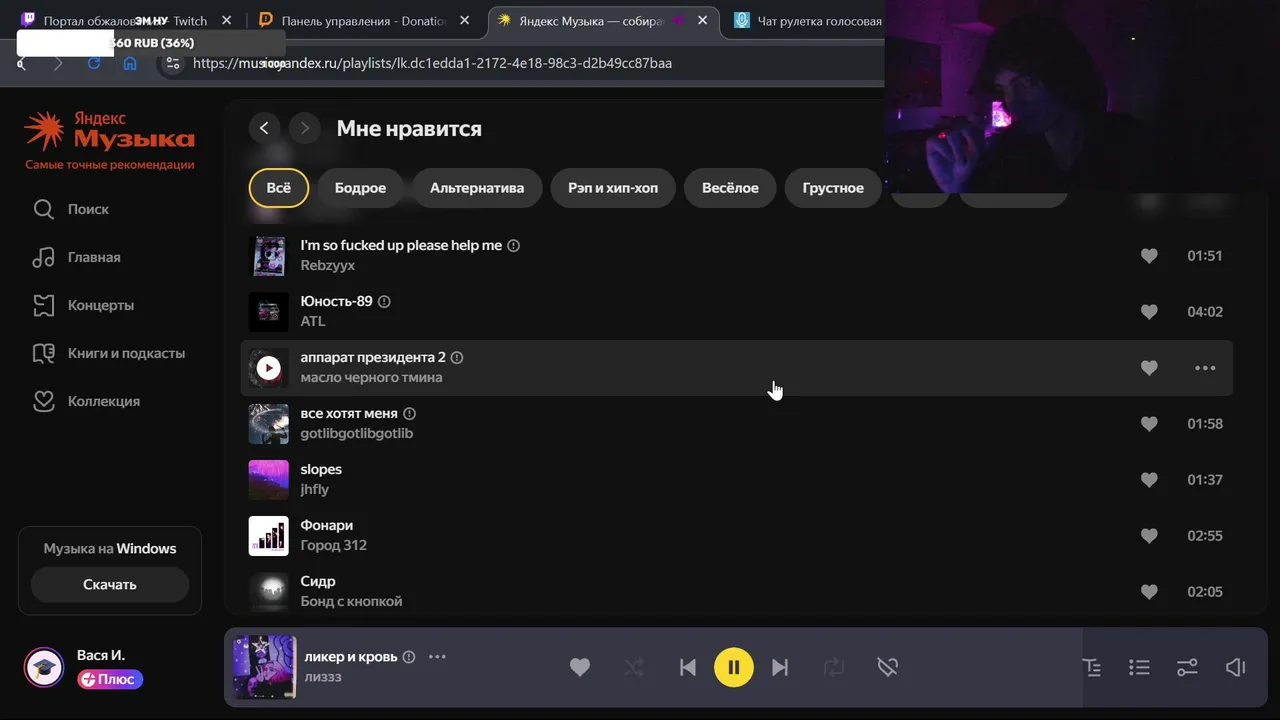Open site settings icon in address bar
Image resolution: width=1280 pixels, height=720 pixels.
[173, 63]
